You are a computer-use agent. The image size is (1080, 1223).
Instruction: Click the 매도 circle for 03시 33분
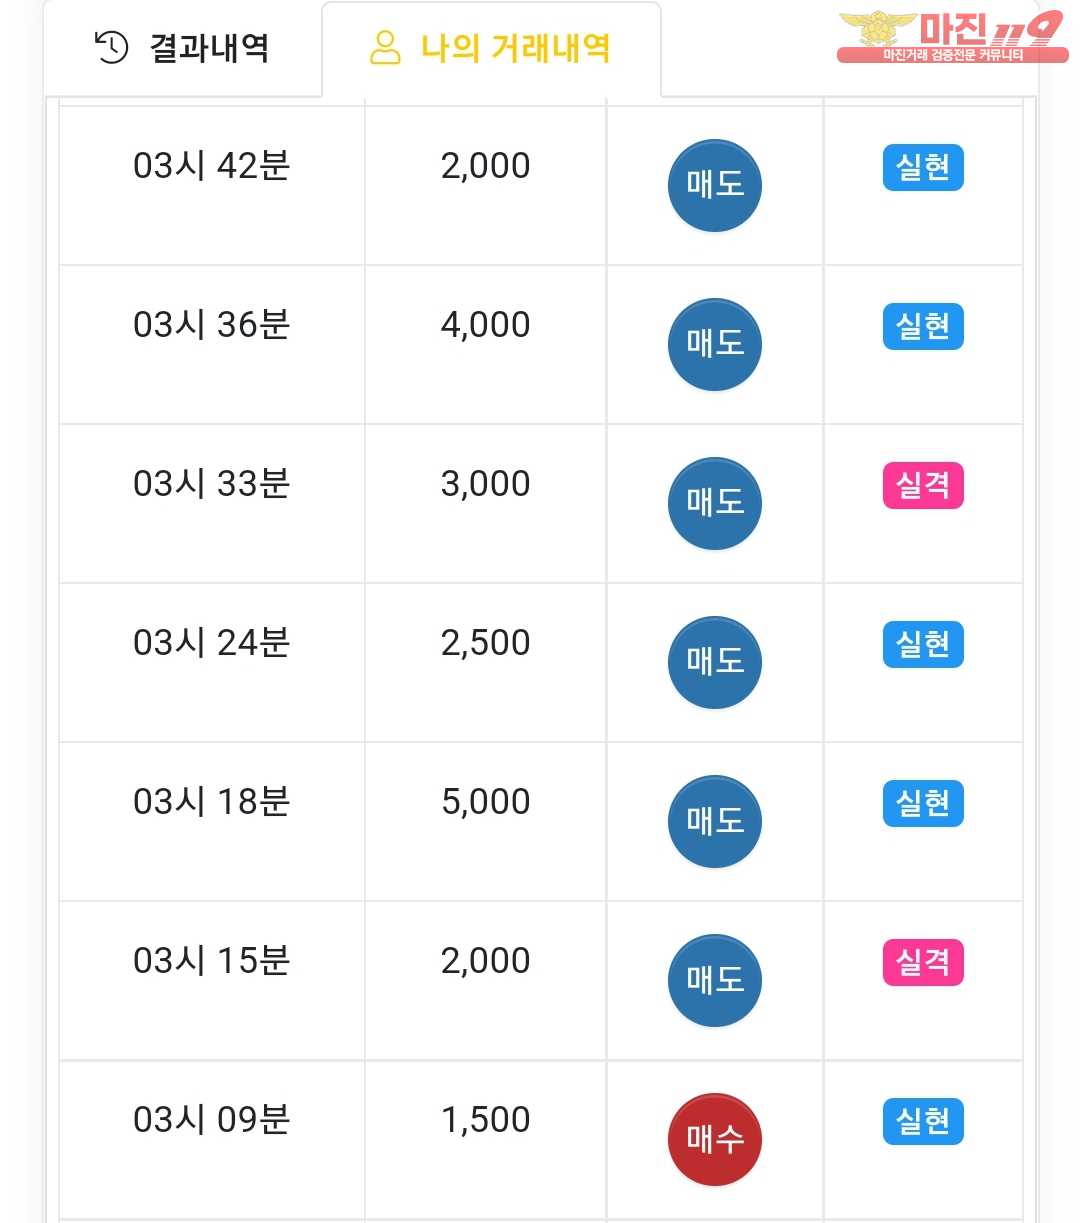[714, 503]
